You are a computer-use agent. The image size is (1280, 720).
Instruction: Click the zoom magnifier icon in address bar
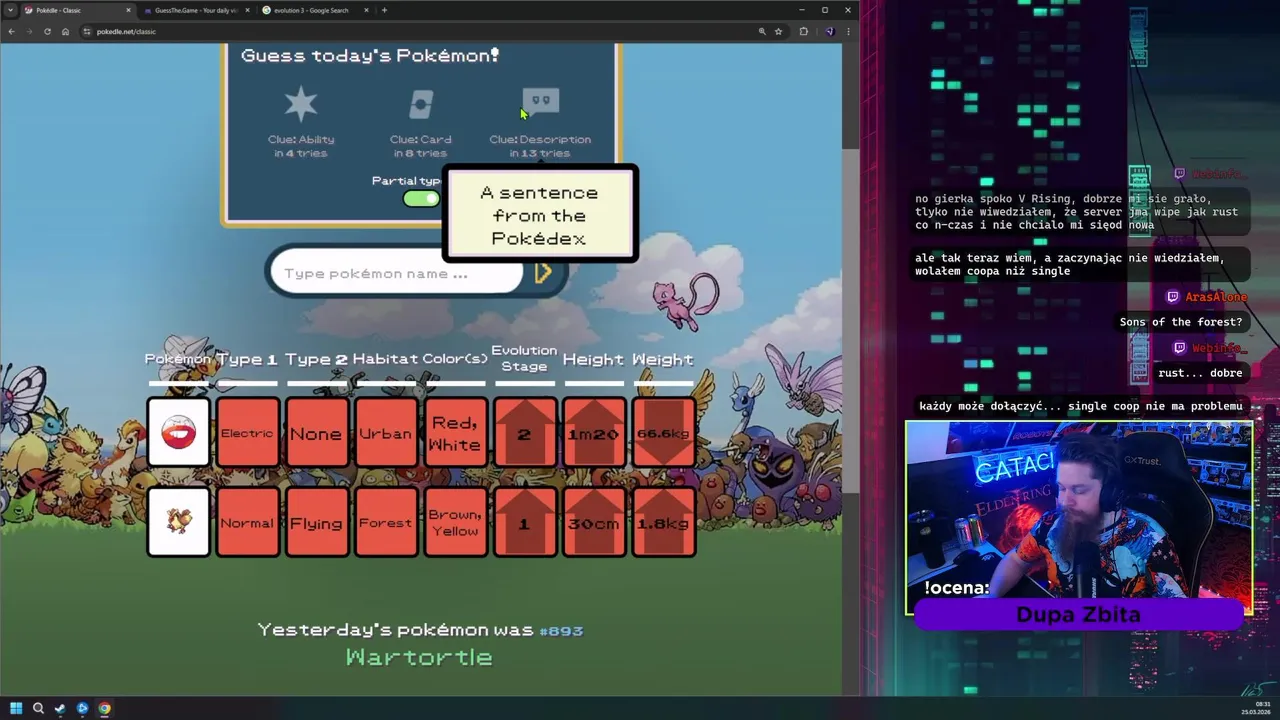click(x=762, y=31)
